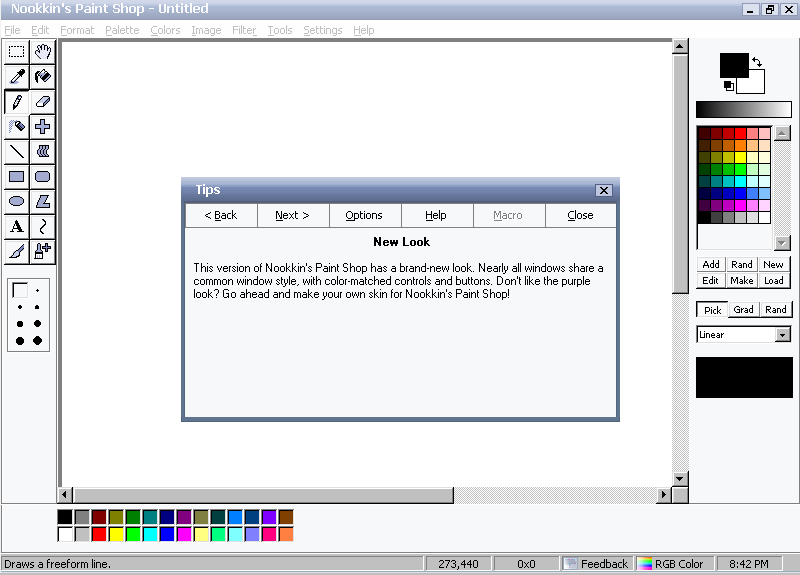
Task: Pick the eyedropper color tool
Action: 17,77
